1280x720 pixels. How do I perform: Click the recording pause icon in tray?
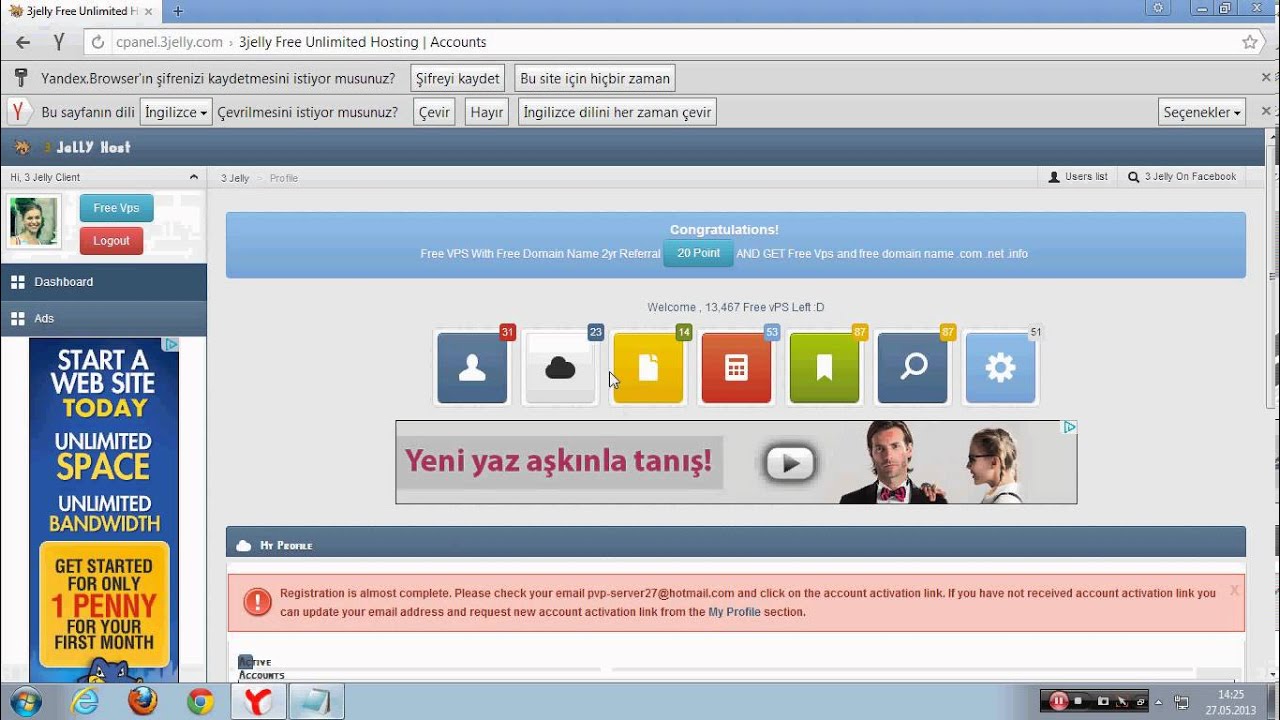pos(1059,701)
